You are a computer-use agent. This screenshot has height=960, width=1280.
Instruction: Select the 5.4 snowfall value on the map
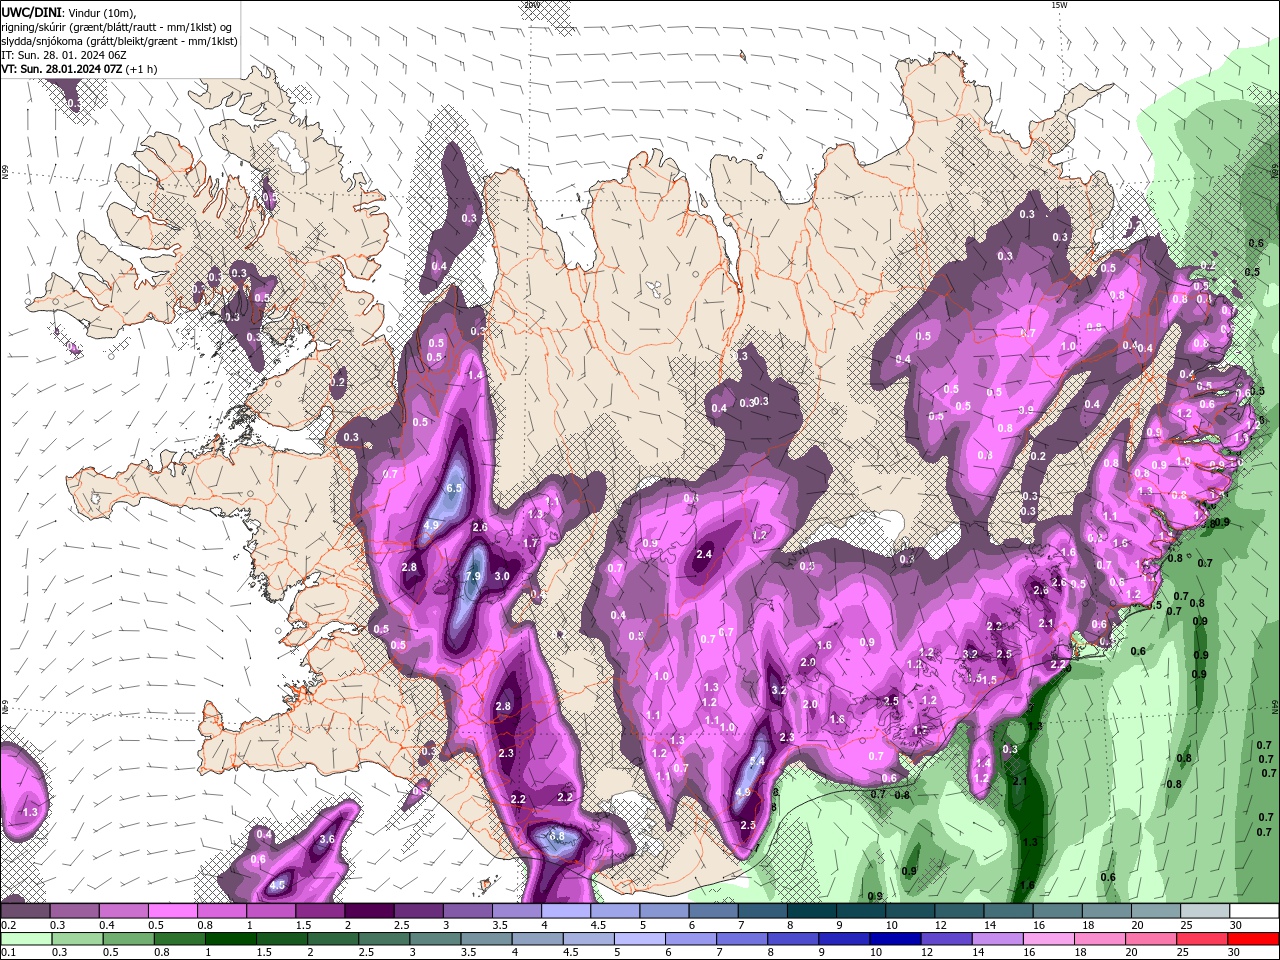tap(756, 762)
